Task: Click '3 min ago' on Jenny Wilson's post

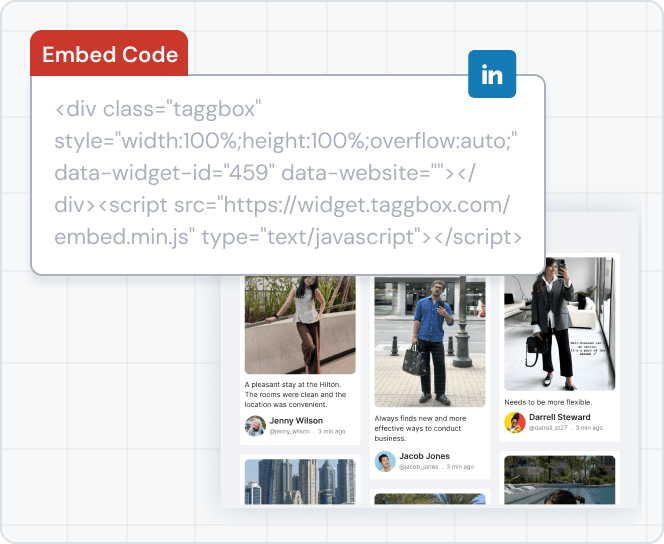Action: (332, 431)
